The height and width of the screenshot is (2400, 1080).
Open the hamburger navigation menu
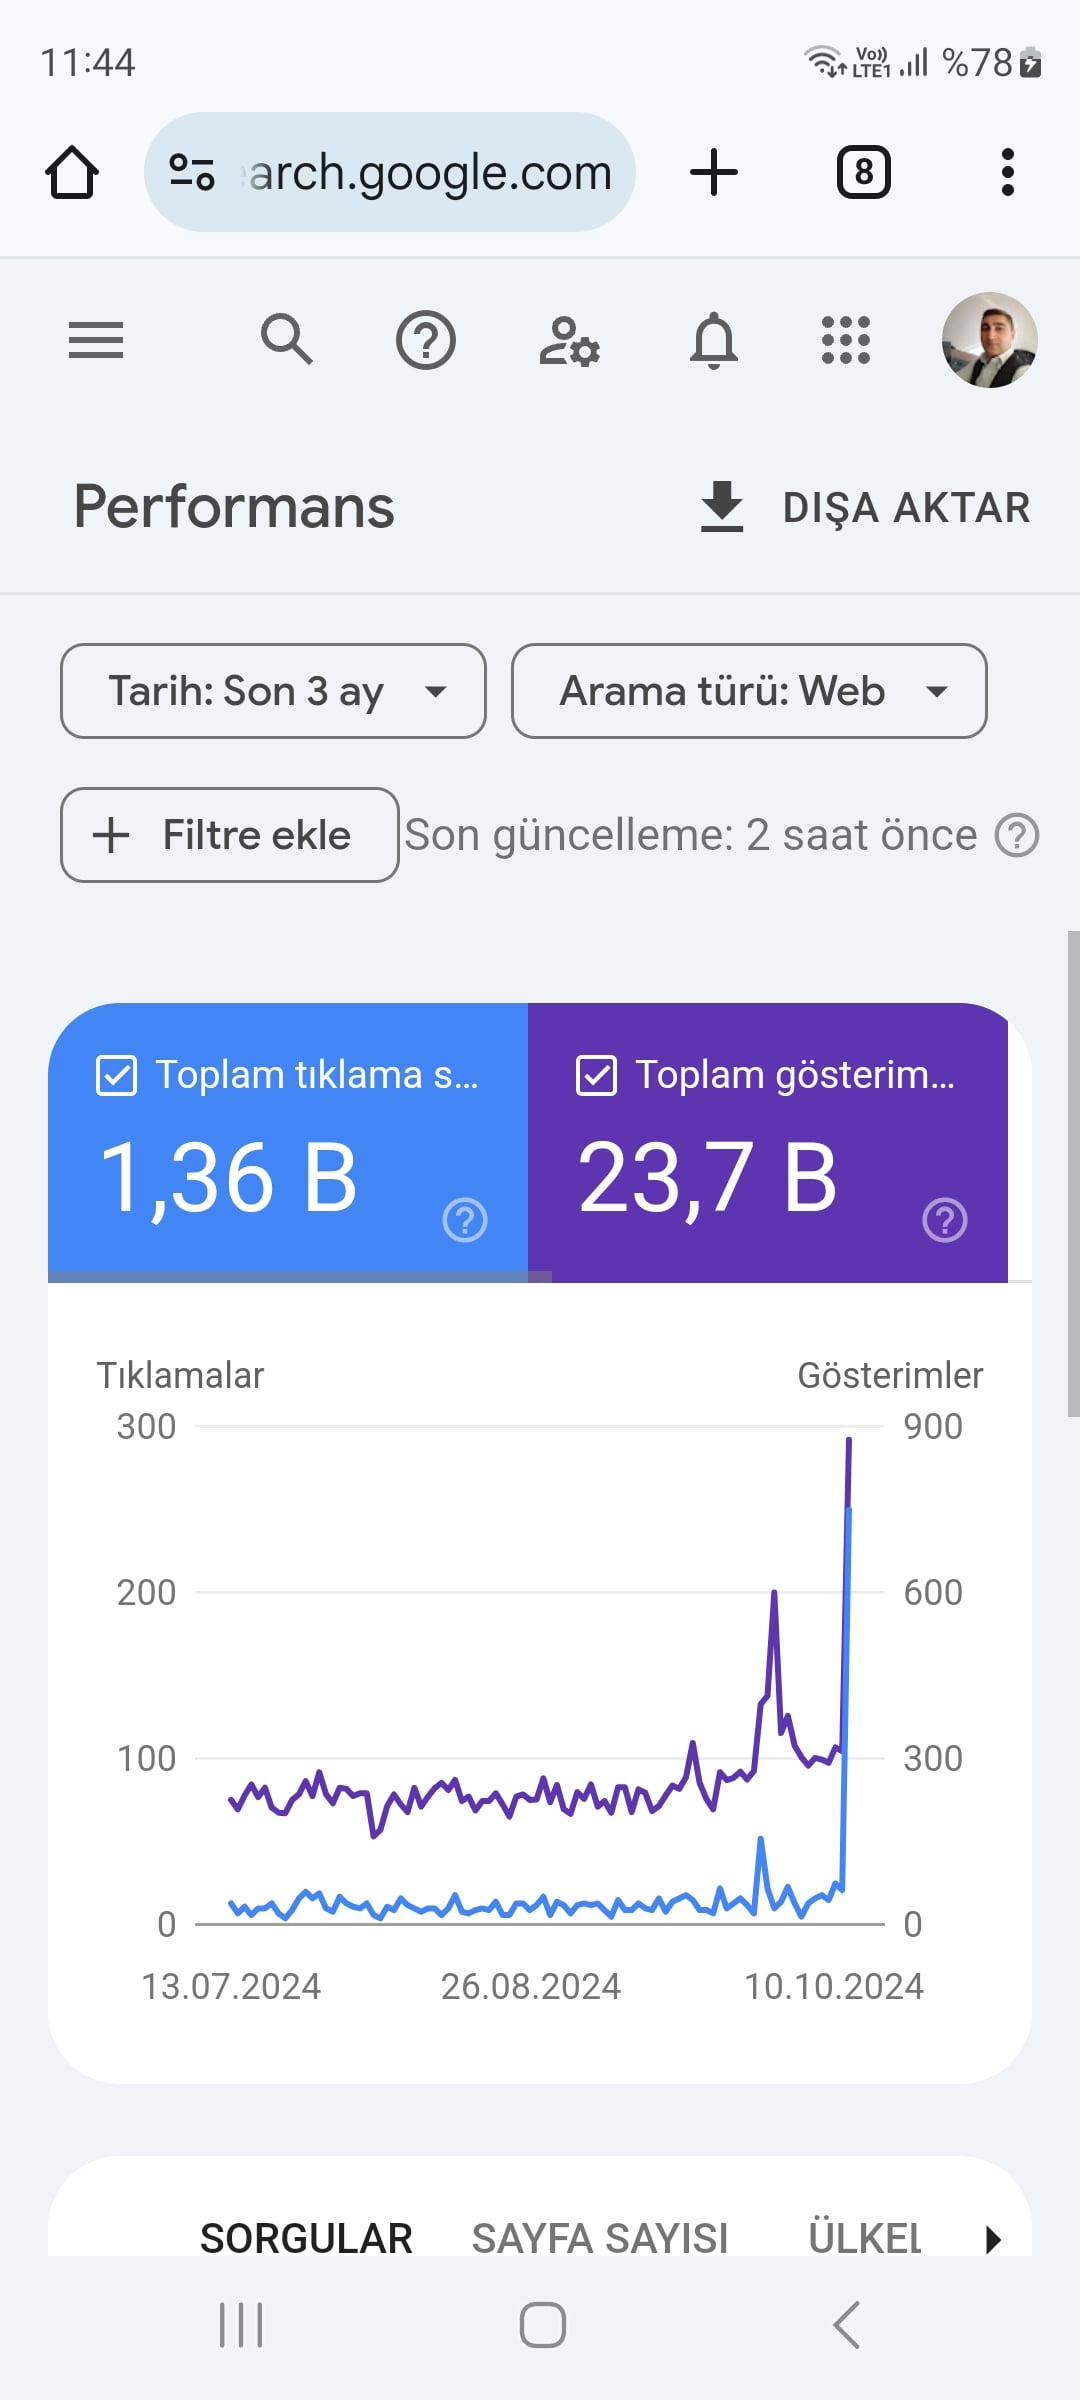coord(96,340)
